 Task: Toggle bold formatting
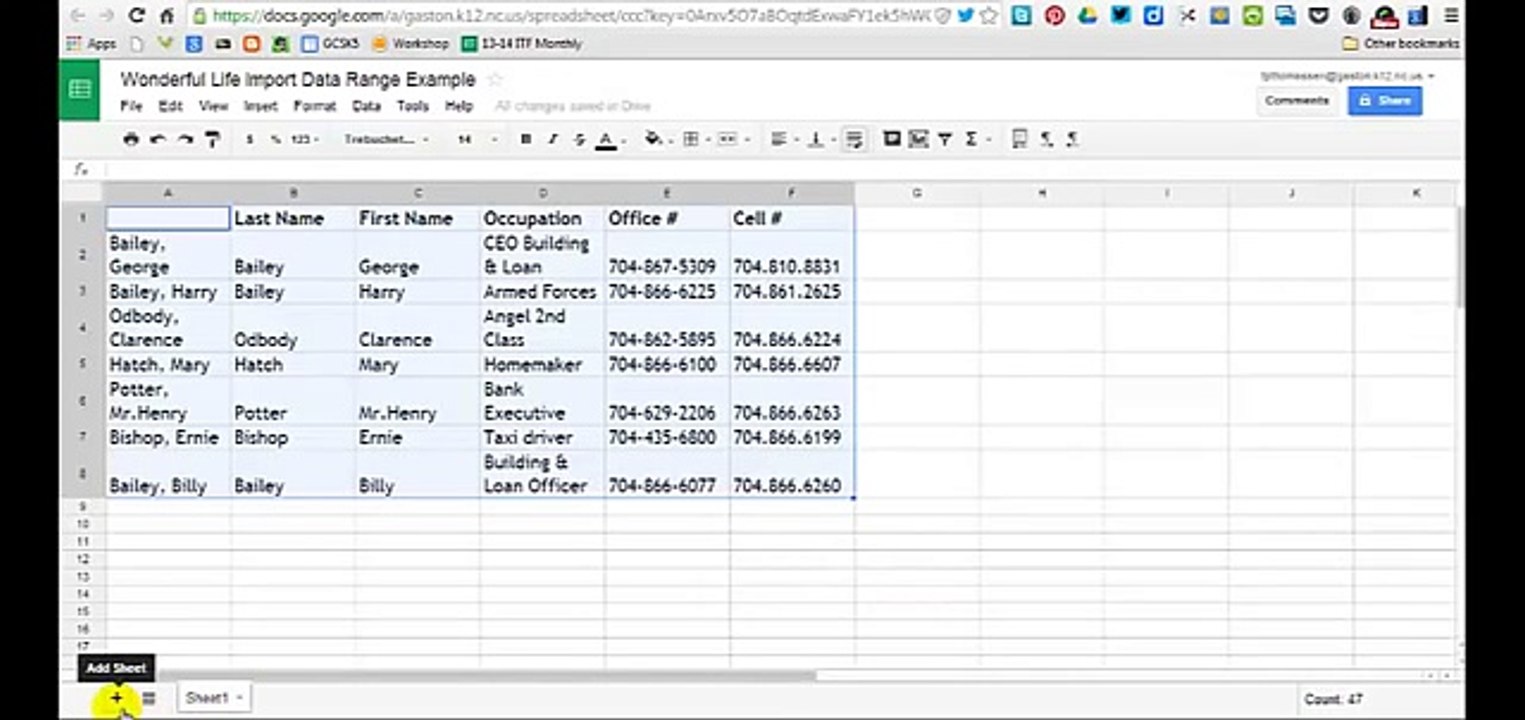pos(526,140)
